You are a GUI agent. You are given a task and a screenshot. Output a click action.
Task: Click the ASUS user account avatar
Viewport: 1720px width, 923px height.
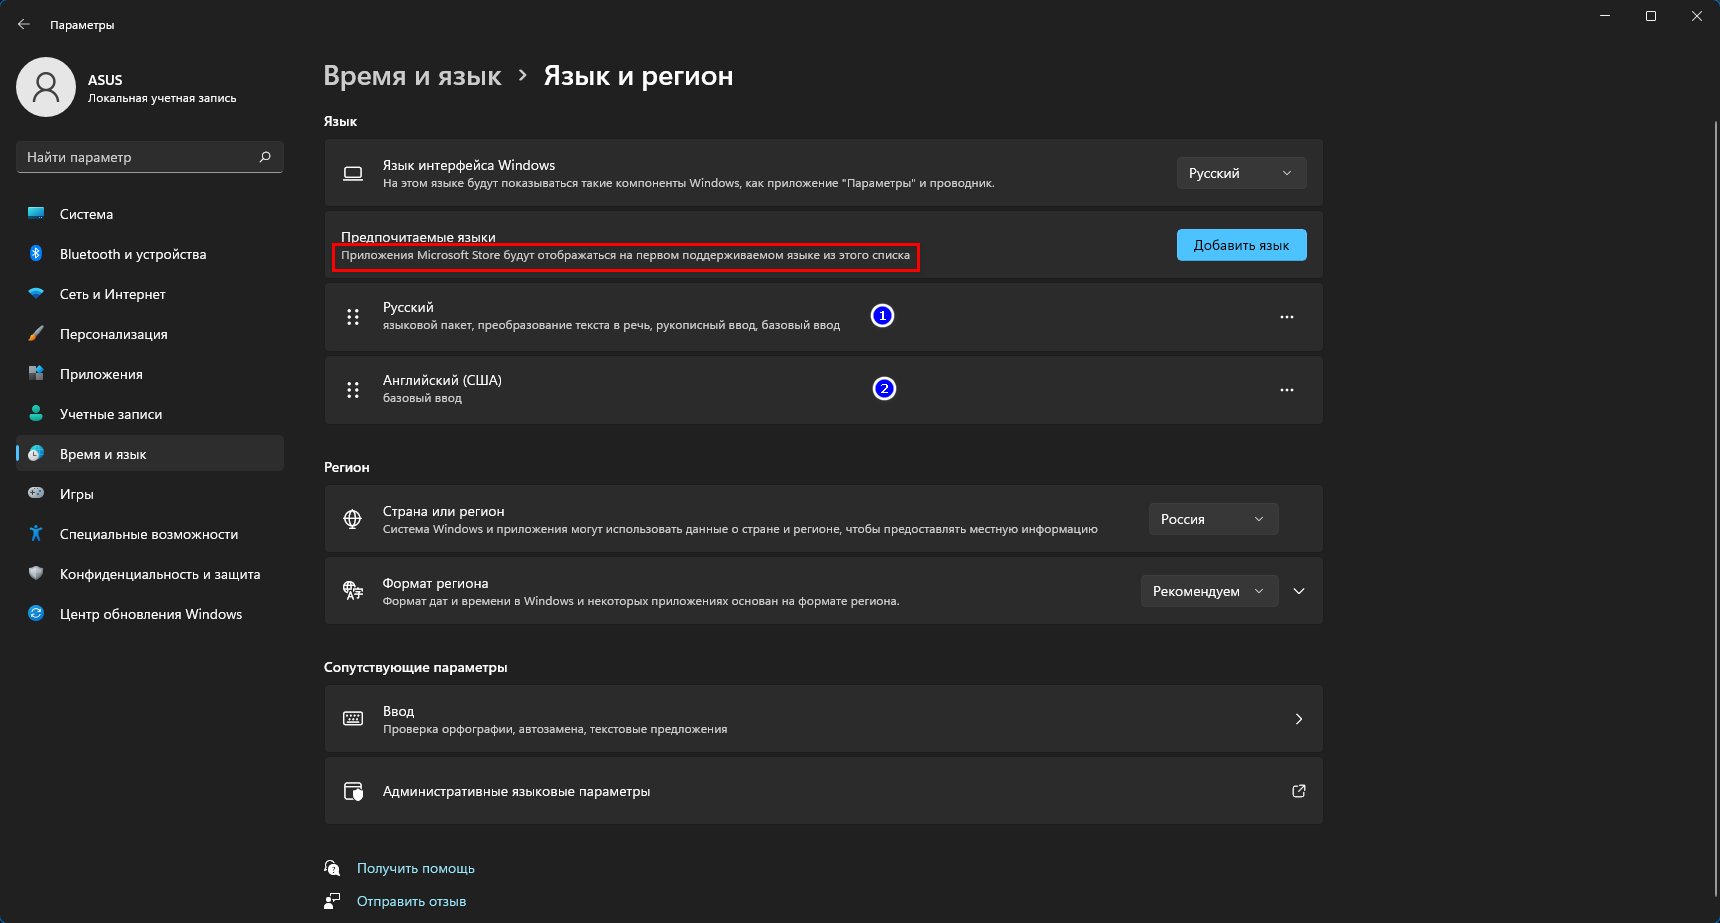46,87
